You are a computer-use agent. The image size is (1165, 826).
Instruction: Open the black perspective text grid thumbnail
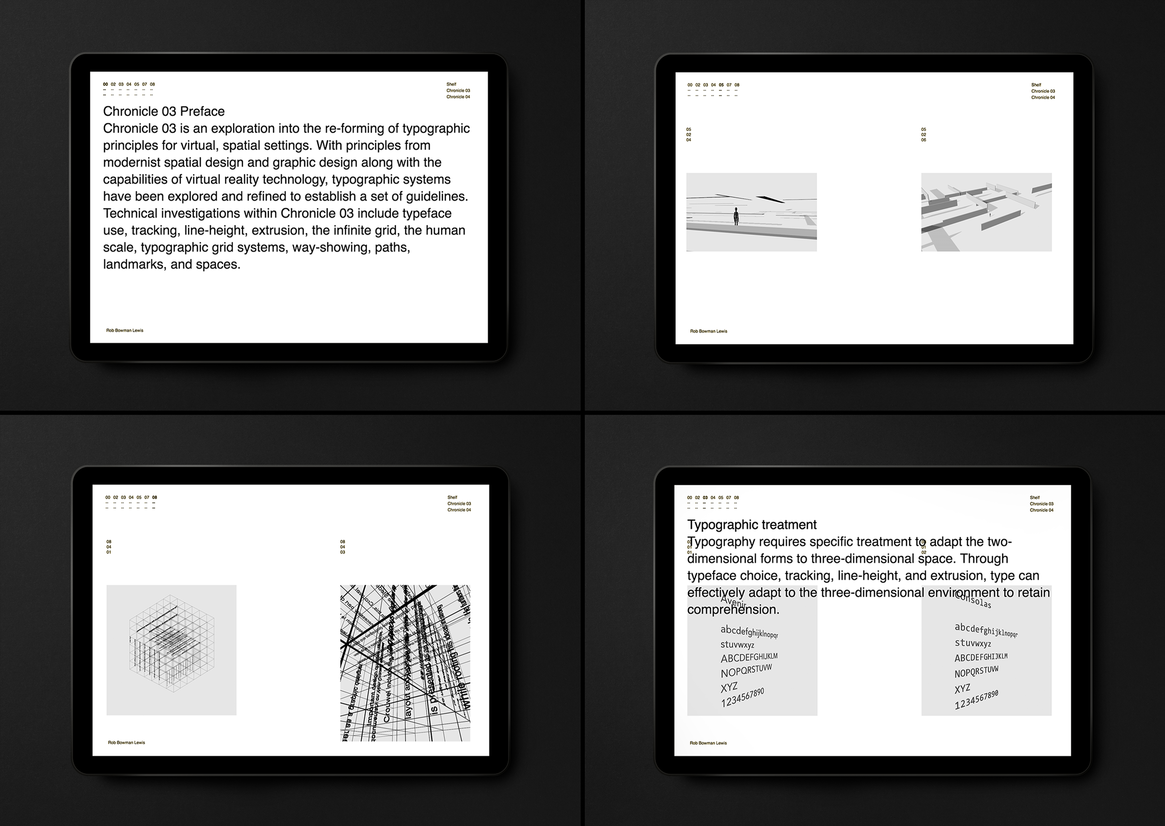405,663
